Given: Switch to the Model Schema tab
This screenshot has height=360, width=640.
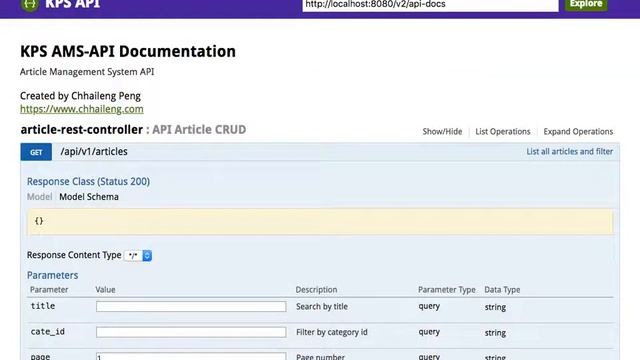Looking at the screenshot, I should point(89,197).
